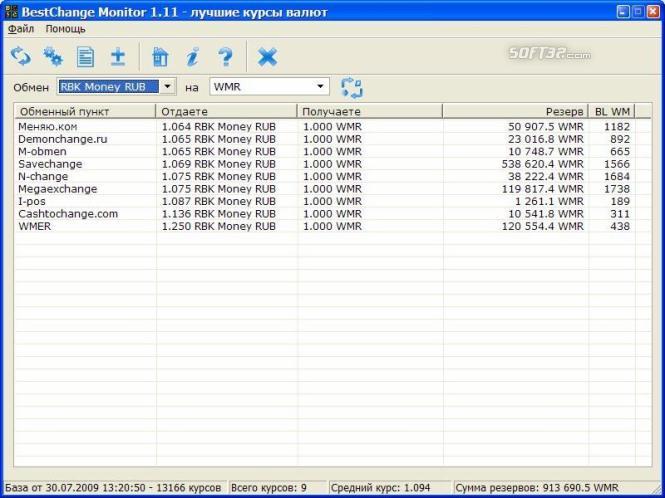
Task: Open the Файл menu
Action: 21,29
